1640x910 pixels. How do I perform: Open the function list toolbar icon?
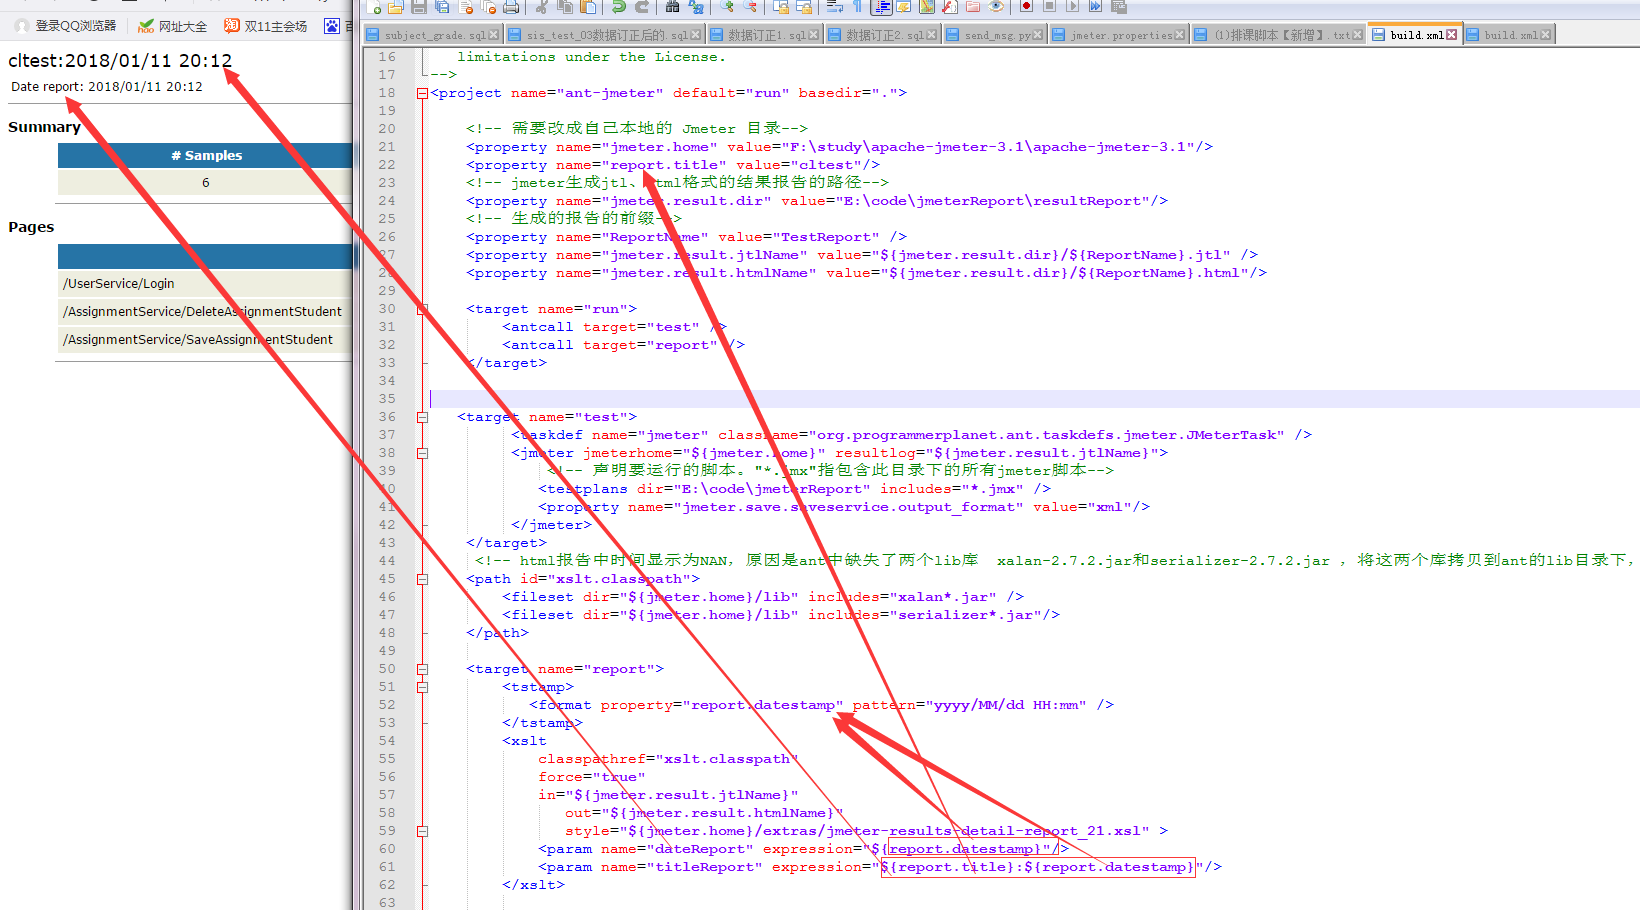tap(949, 6)
